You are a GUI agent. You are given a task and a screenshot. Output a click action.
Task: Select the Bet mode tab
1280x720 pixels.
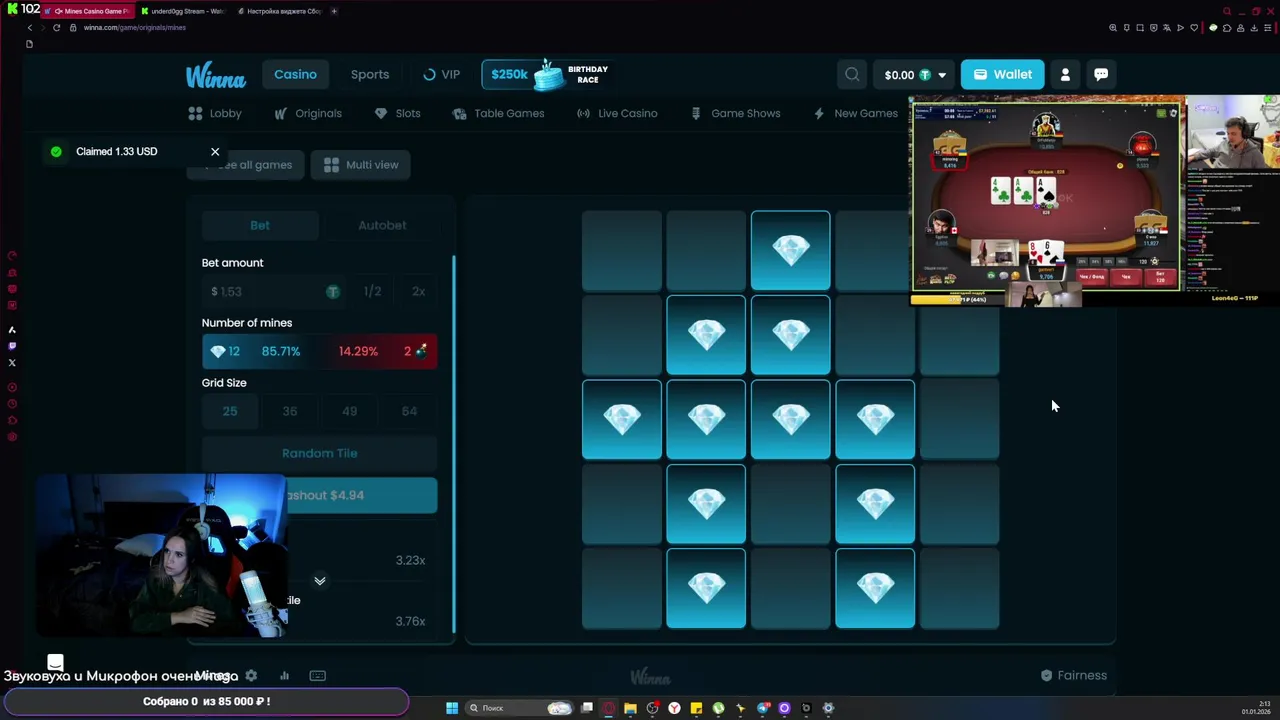click(260, 225)
